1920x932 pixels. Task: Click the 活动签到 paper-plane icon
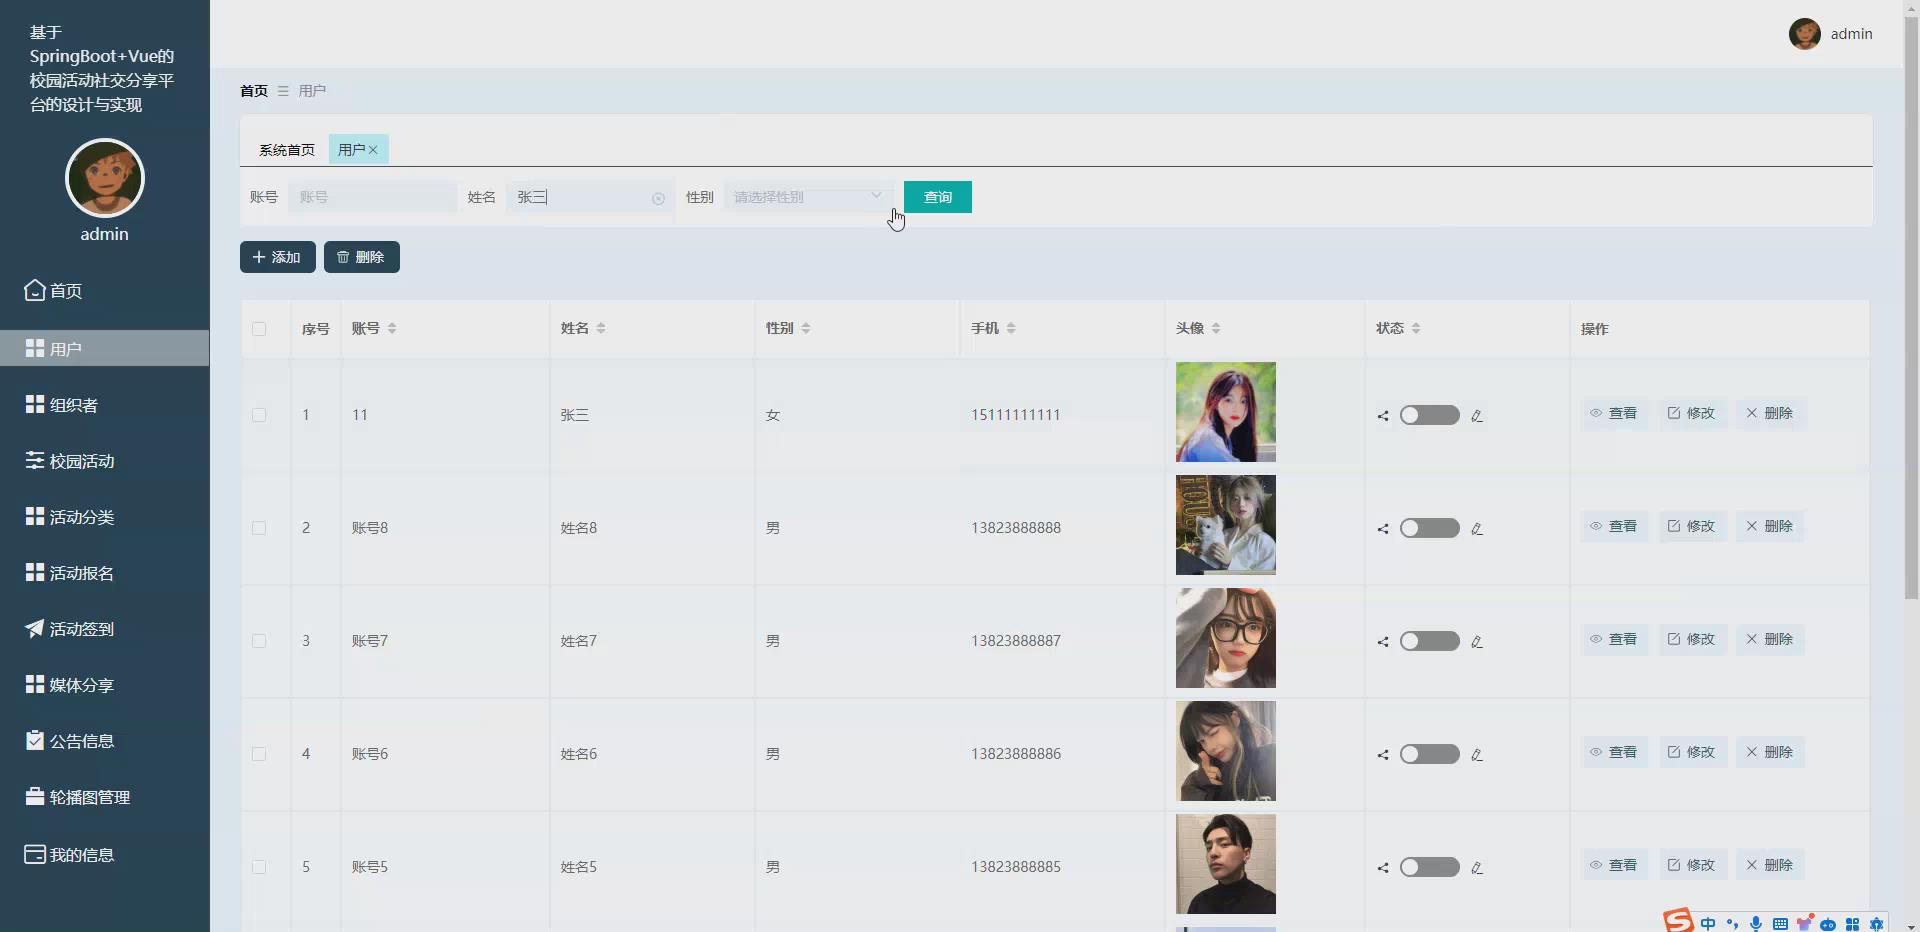pyautogui.click(x=35, y=628)
